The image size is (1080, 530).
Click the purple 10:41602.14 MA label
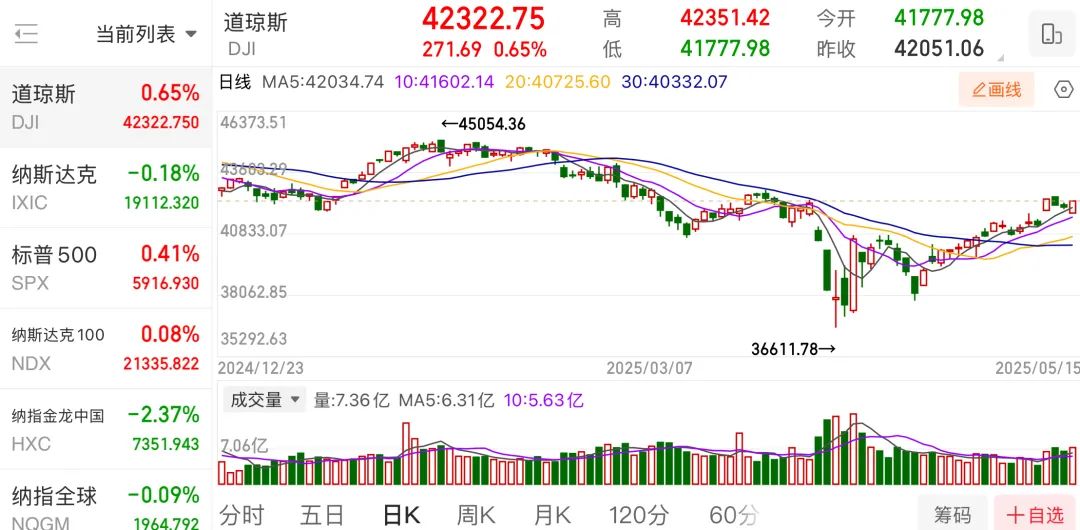pos(444,82)
